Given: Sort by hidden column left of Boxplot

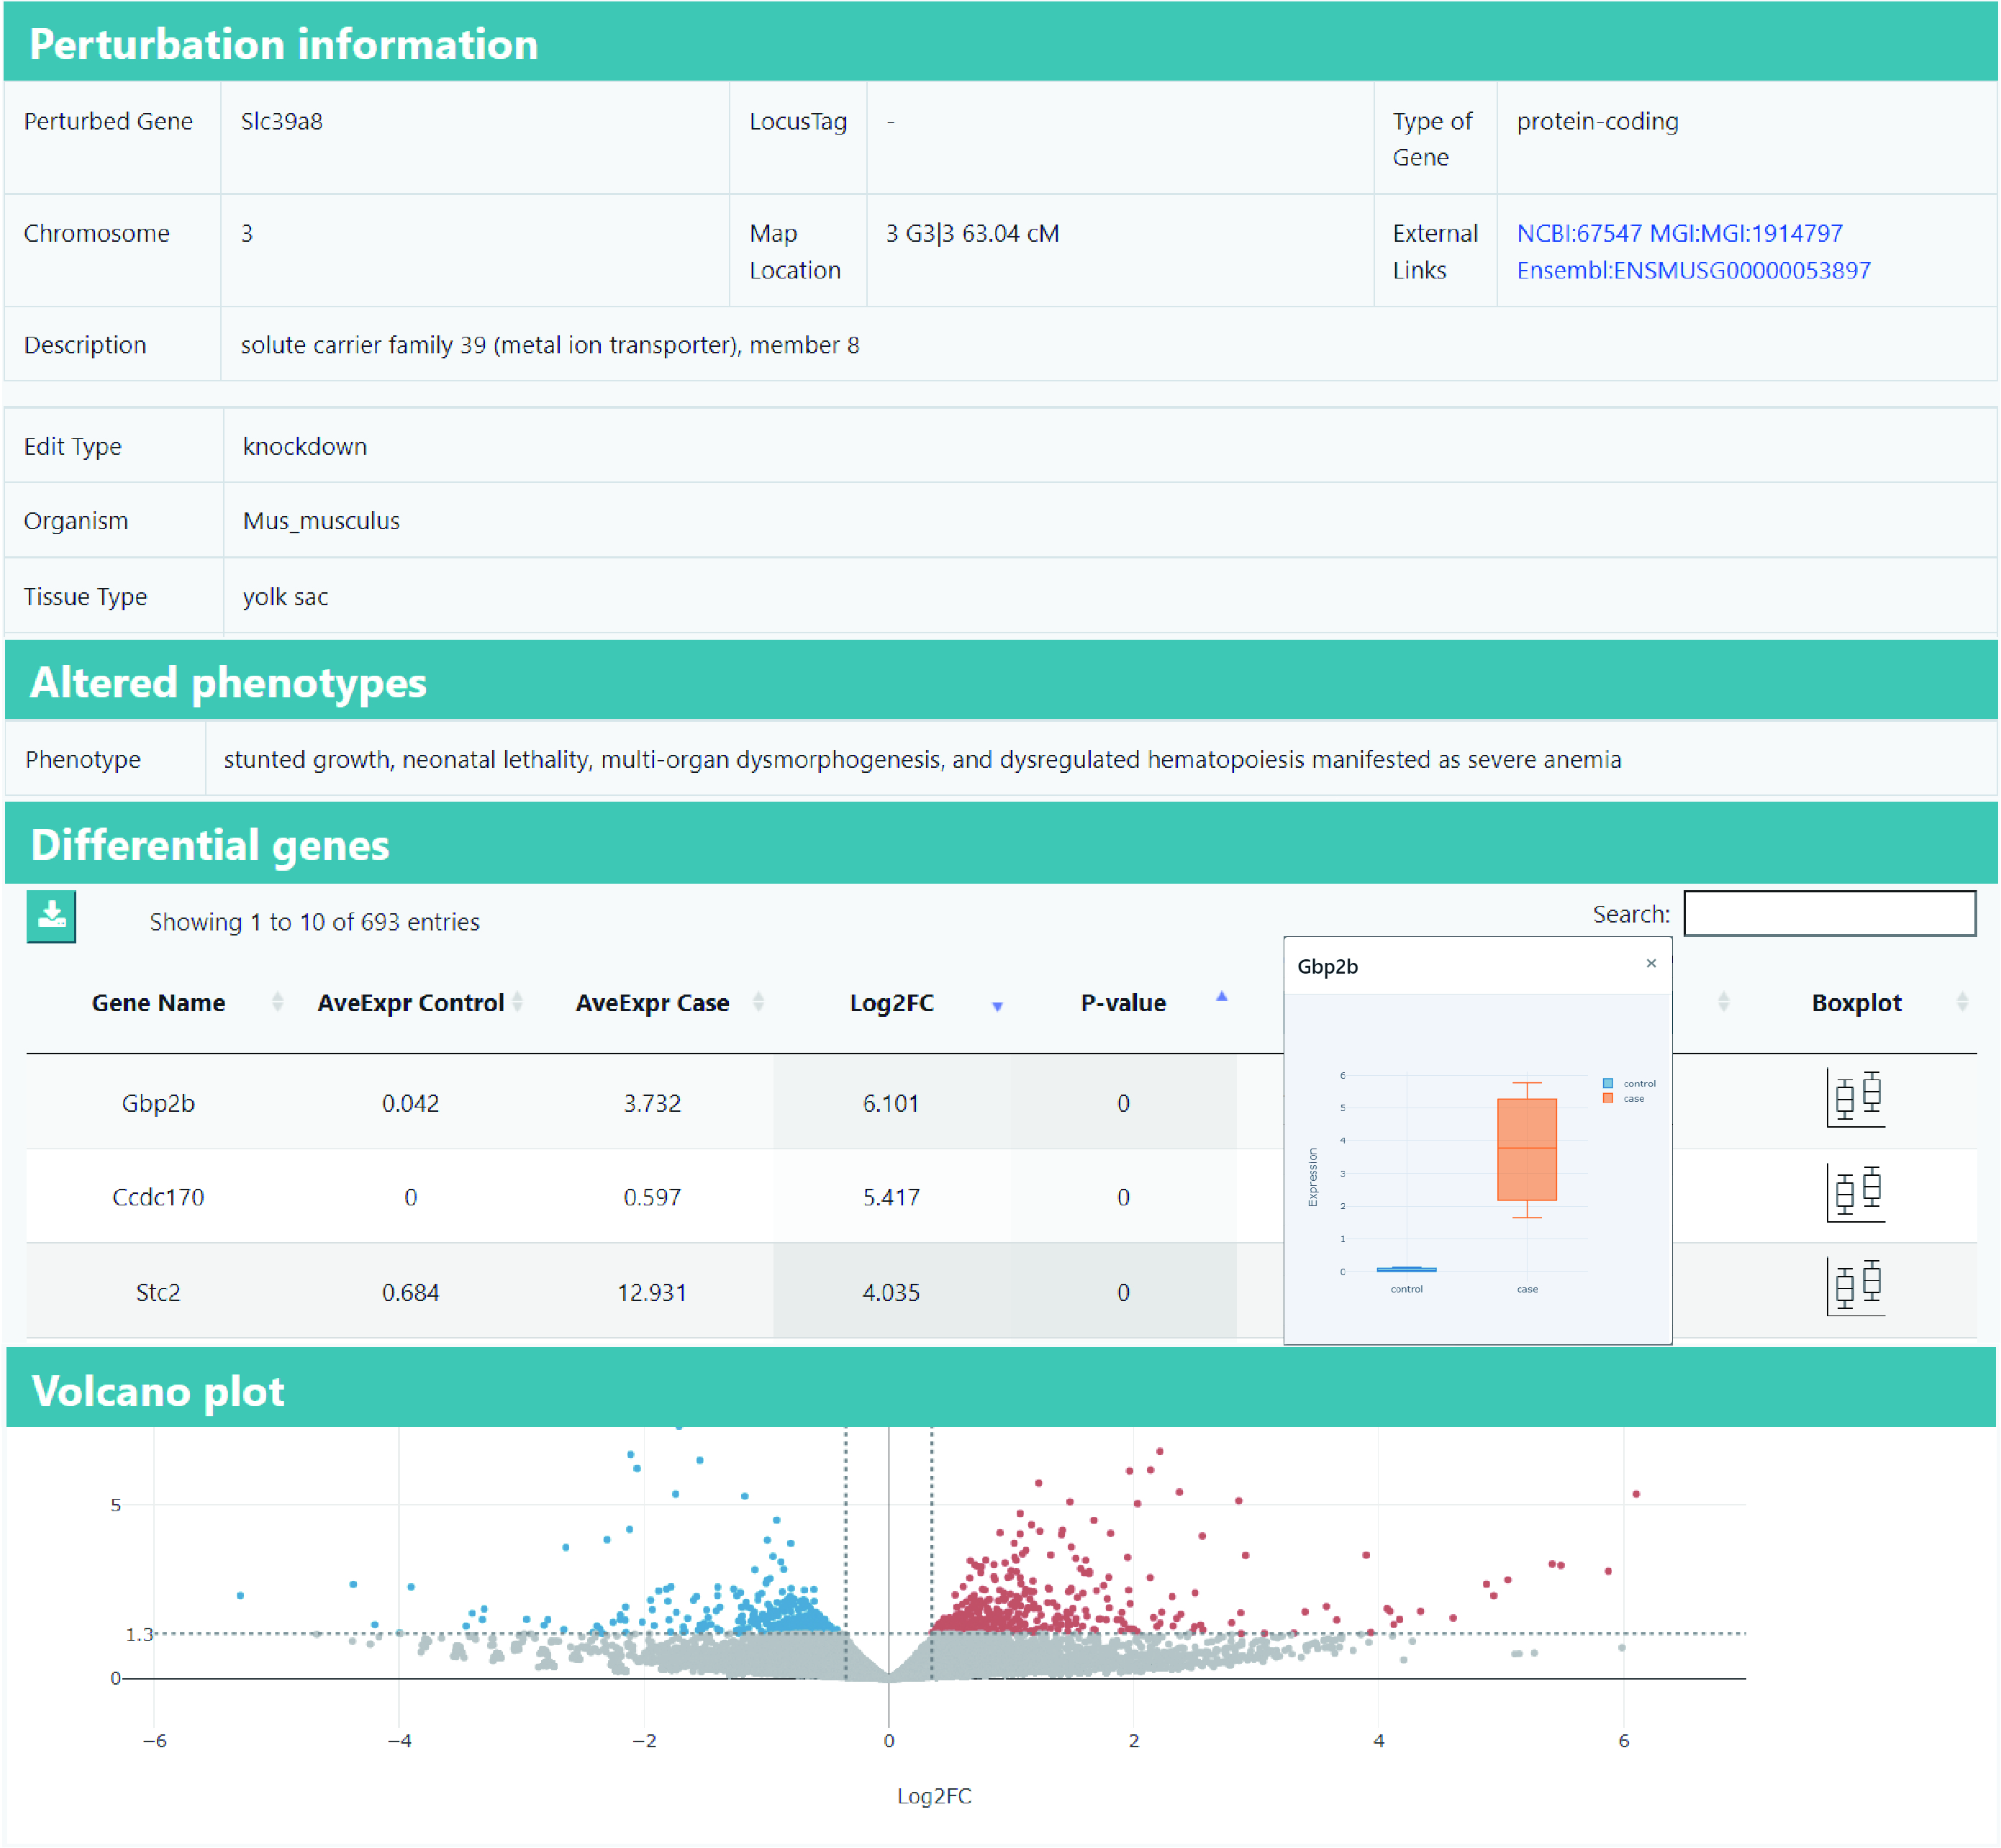Looking at the screenshot, I should pyautogui.click(x=1723, y=1001).
